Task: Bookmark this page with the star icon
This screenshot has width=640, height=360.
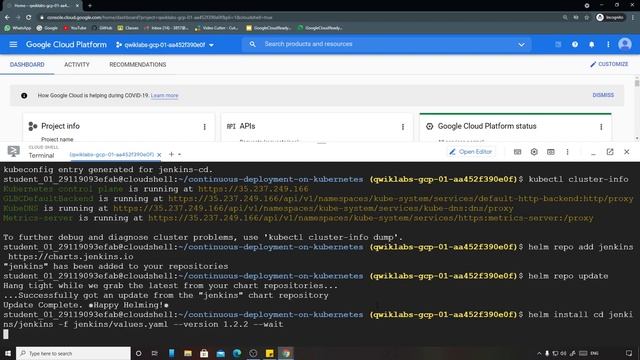Action: [x=587, y=18]
